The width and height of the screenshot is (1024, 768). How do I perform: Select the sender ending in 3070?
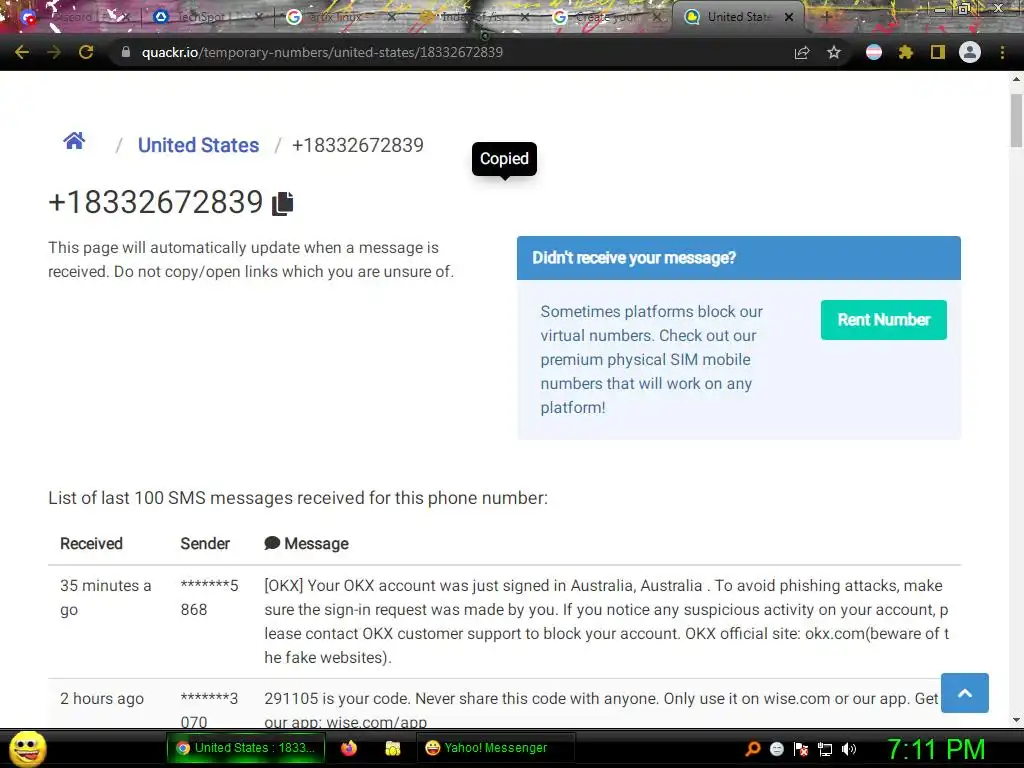210,710
